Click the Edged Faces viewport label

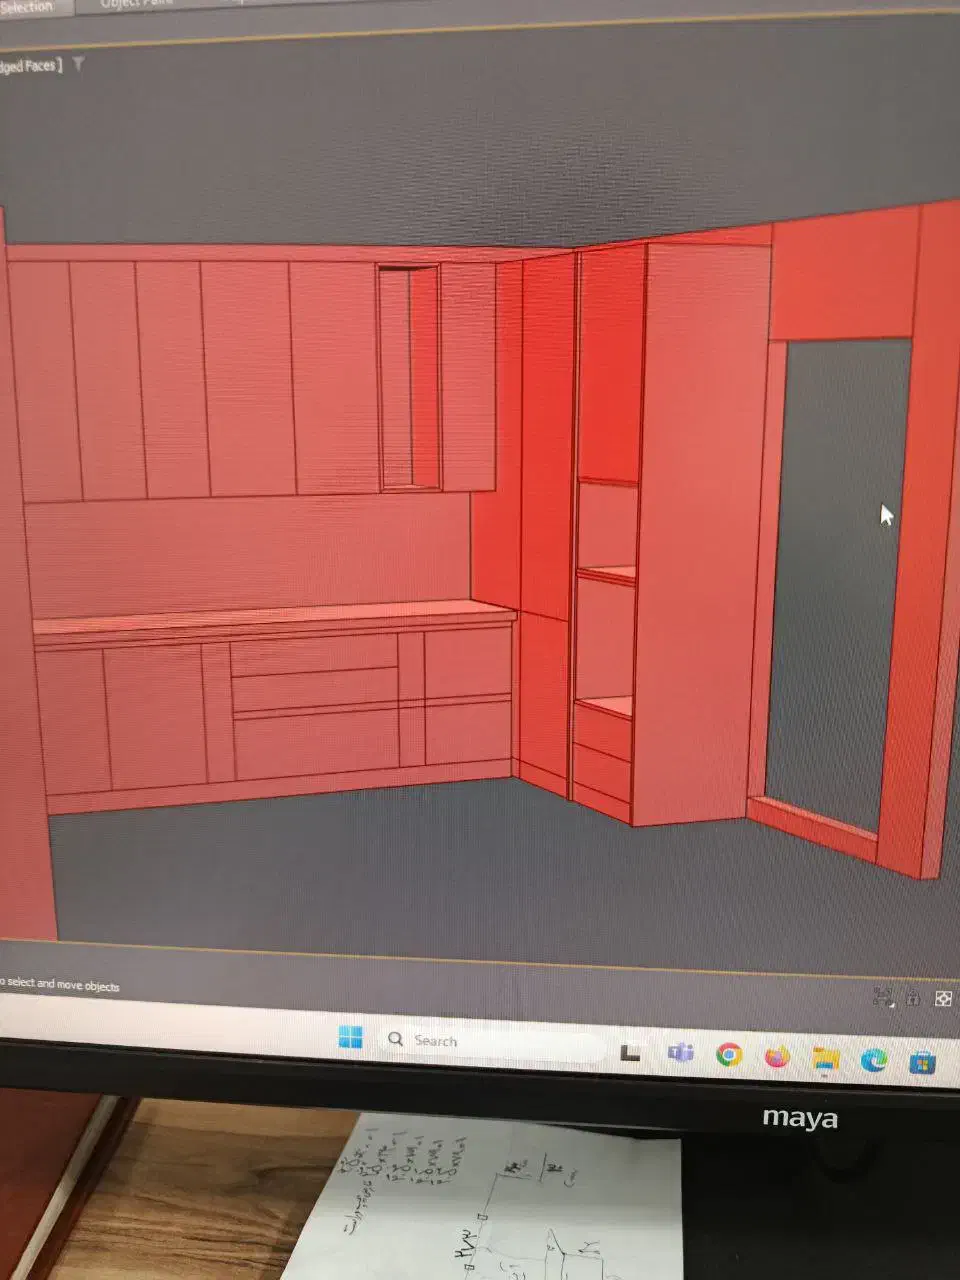(x=30, y=66)
